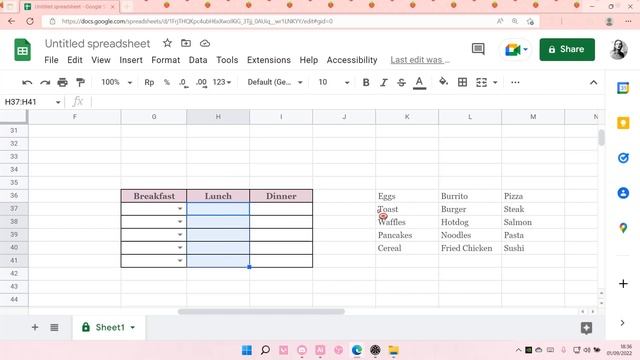Screen dimensions: 640x360
Task: Open the Explore button
Action: [586, 328]
